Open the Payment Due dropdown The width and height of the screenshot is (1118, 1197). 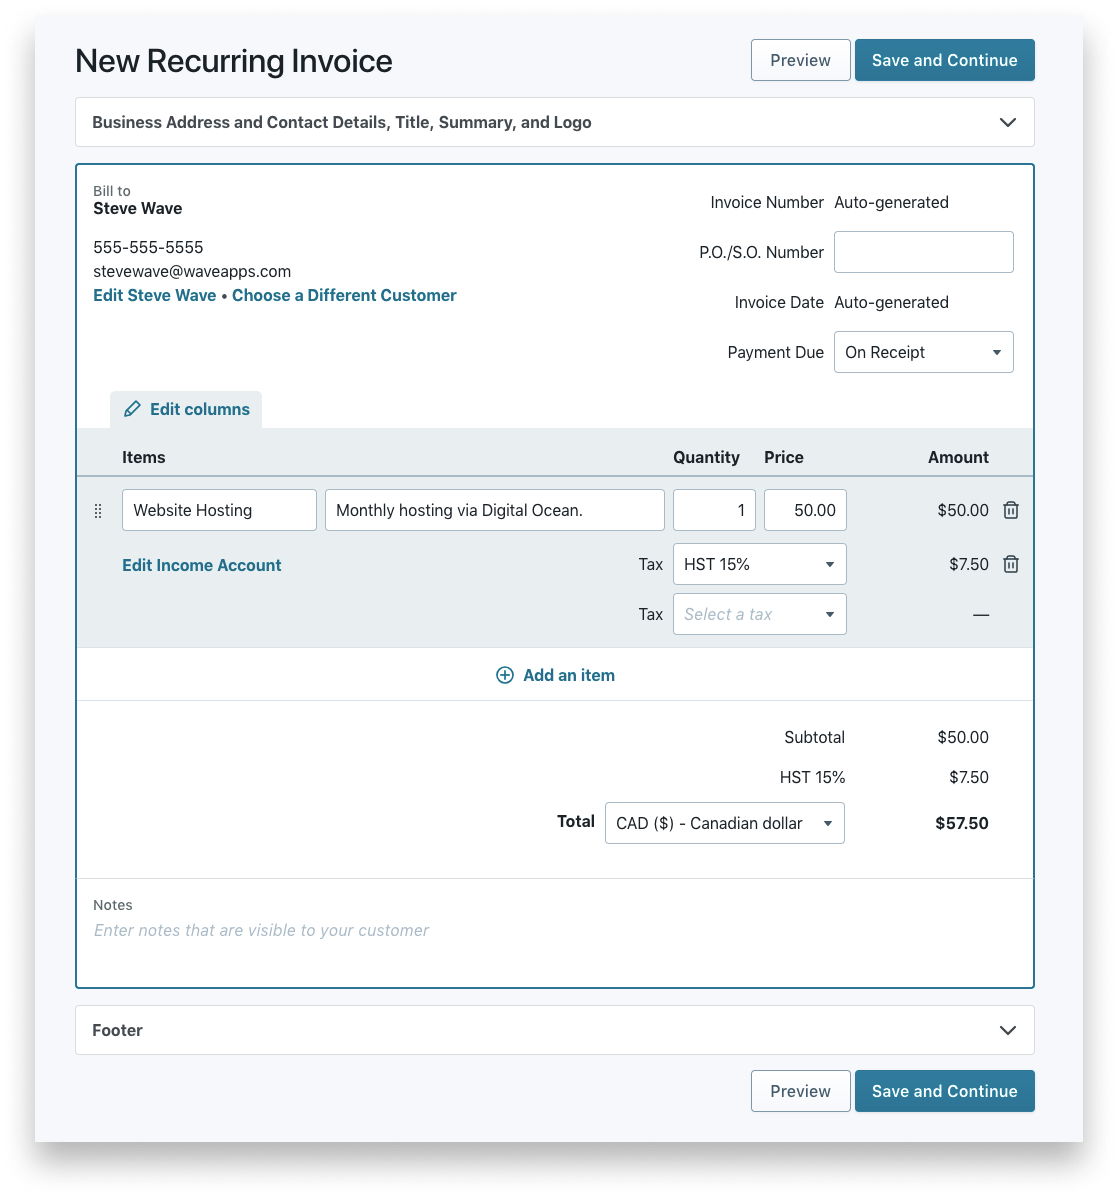click(923, 352)
